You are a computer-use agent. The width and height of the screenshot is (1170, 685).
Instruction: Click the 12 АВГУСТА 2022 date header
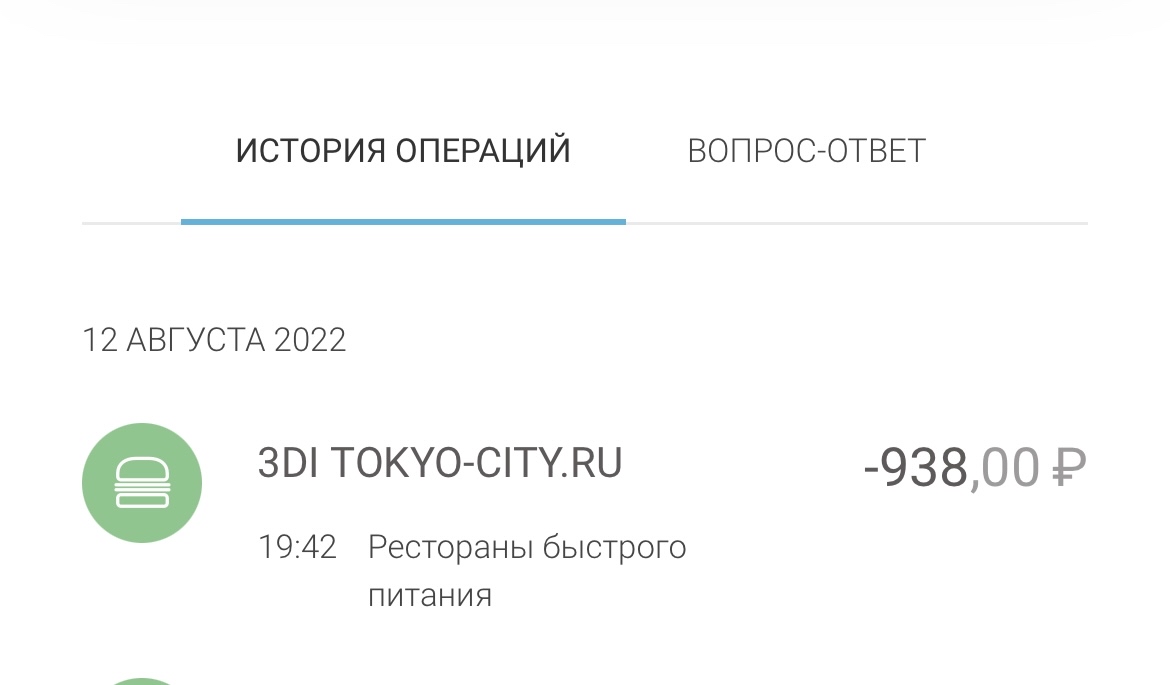pos(214,340)
